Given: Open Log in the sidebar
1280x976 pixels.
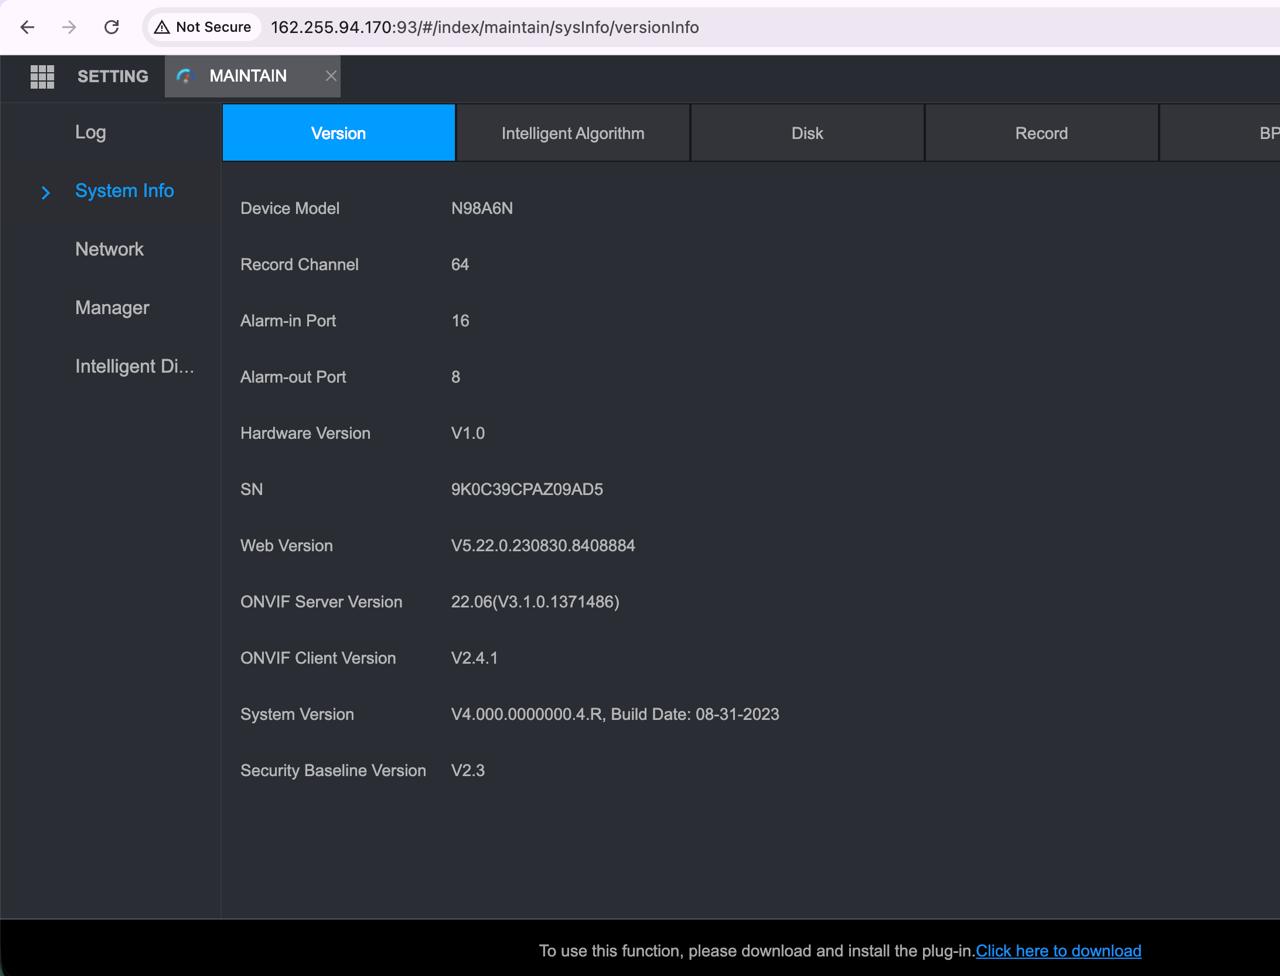Looking at the screenshot, I should (90, 132).
